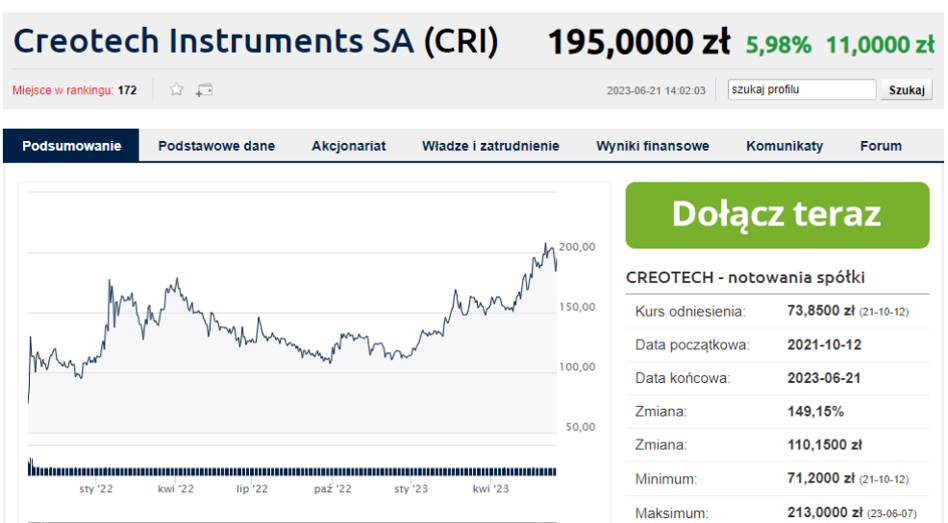Click the Miejsce w rankingu link
Image resolution: width=948 pixels, height=523 pixels.
62,90
